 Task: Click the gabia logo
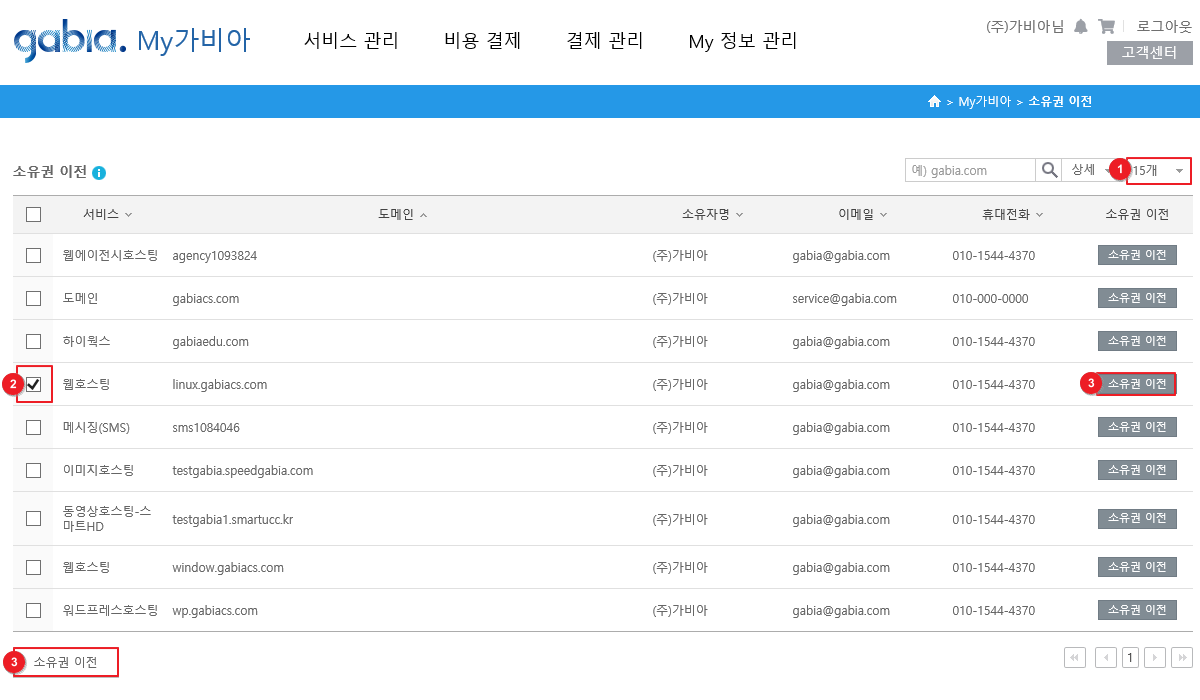70,41
